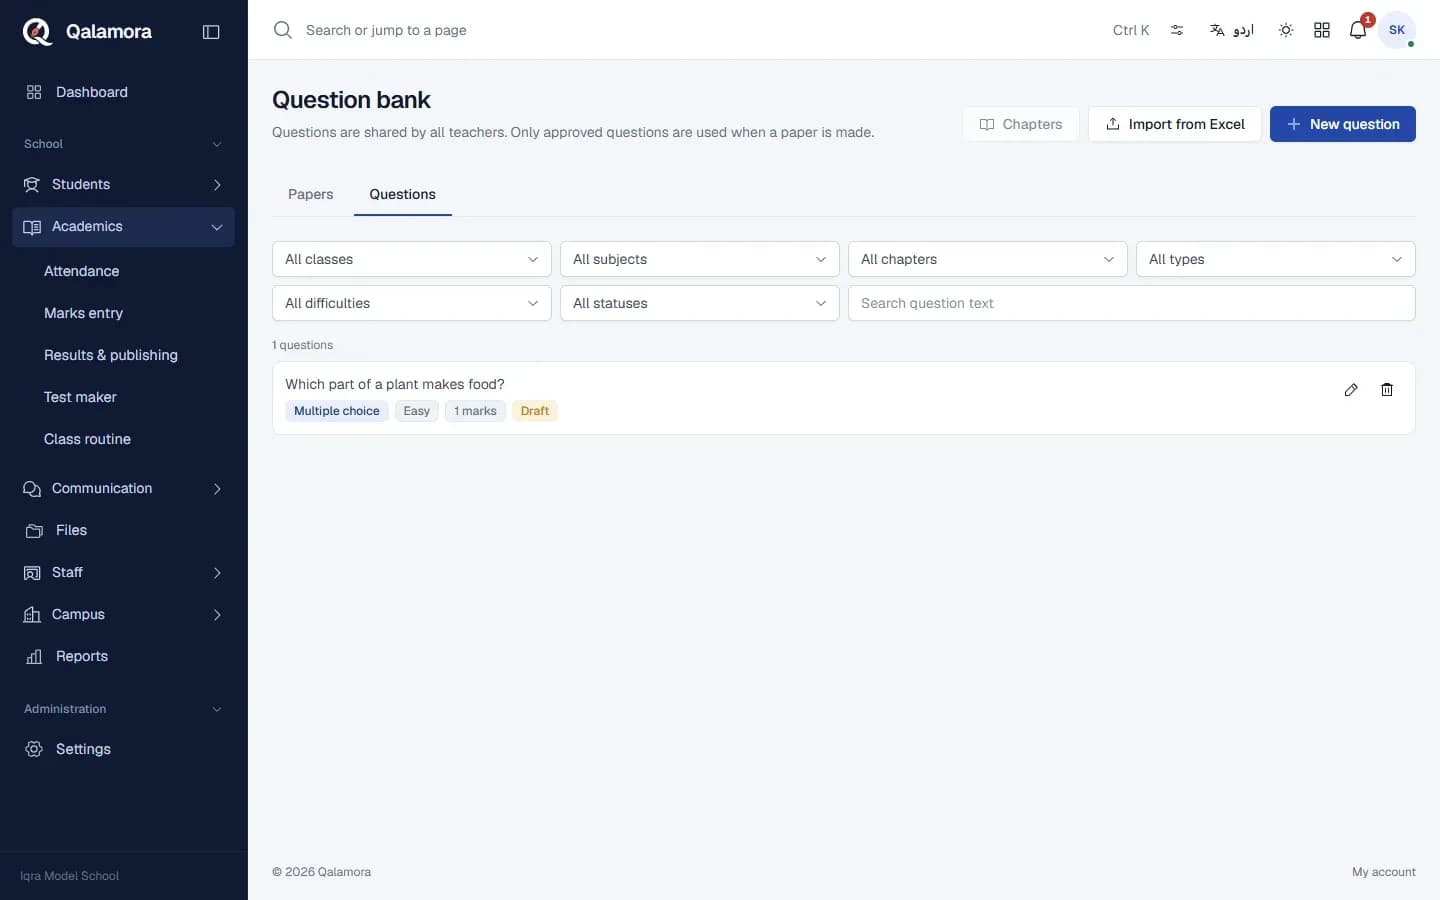Open the All subjects dropdown
The width and height of the screenshot is (1440, 900).
point(700,259)
